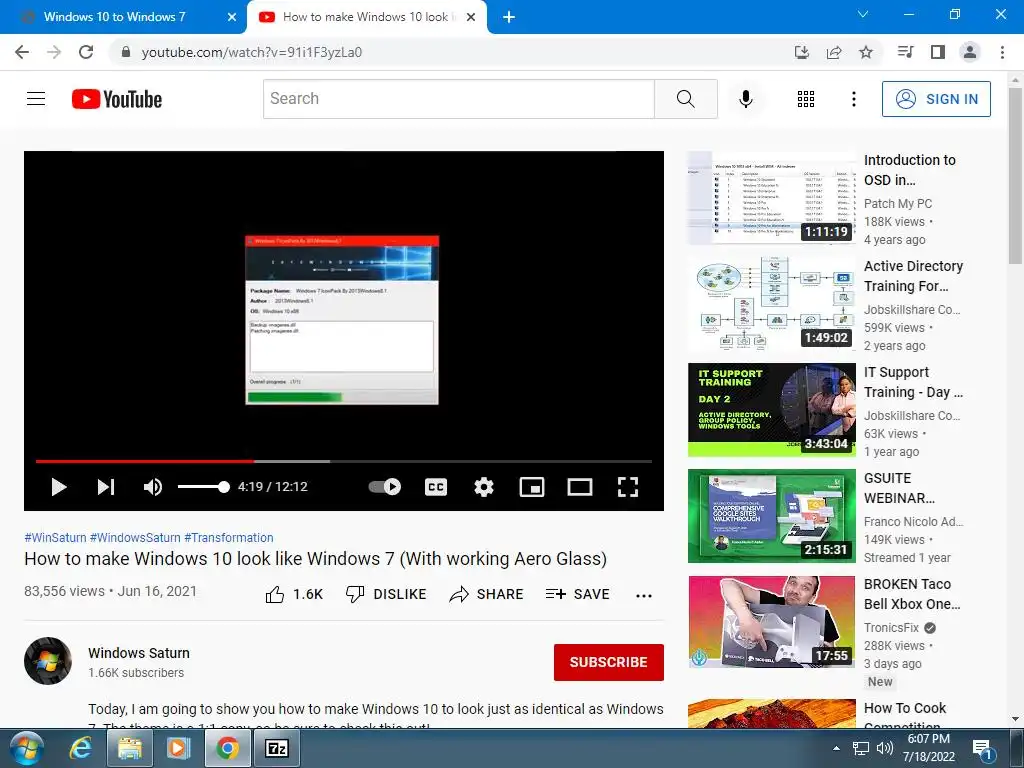The image size is (1024, 768).
Task: Open YouTube settings three-dot menu
Action: pyautogui.click(x=854, y=99)
